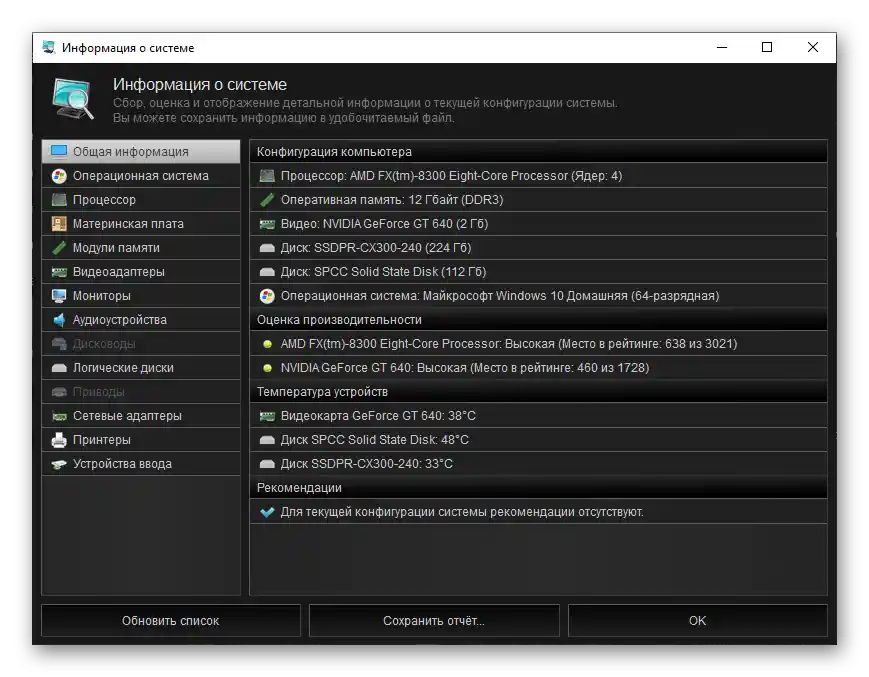Select Видео: NVIDIA GeForce GT 640 (2 Гб) text
The width and height of the screenshot is (869, 677).
click(384, 224)
